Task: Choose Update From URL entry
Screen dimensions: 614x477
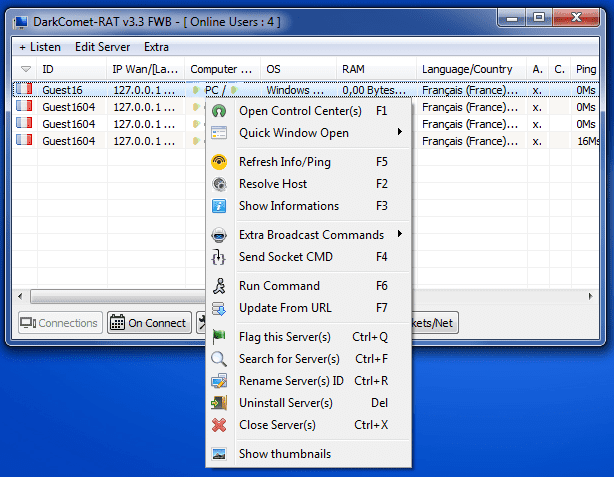Action: [x=309, y=308]
